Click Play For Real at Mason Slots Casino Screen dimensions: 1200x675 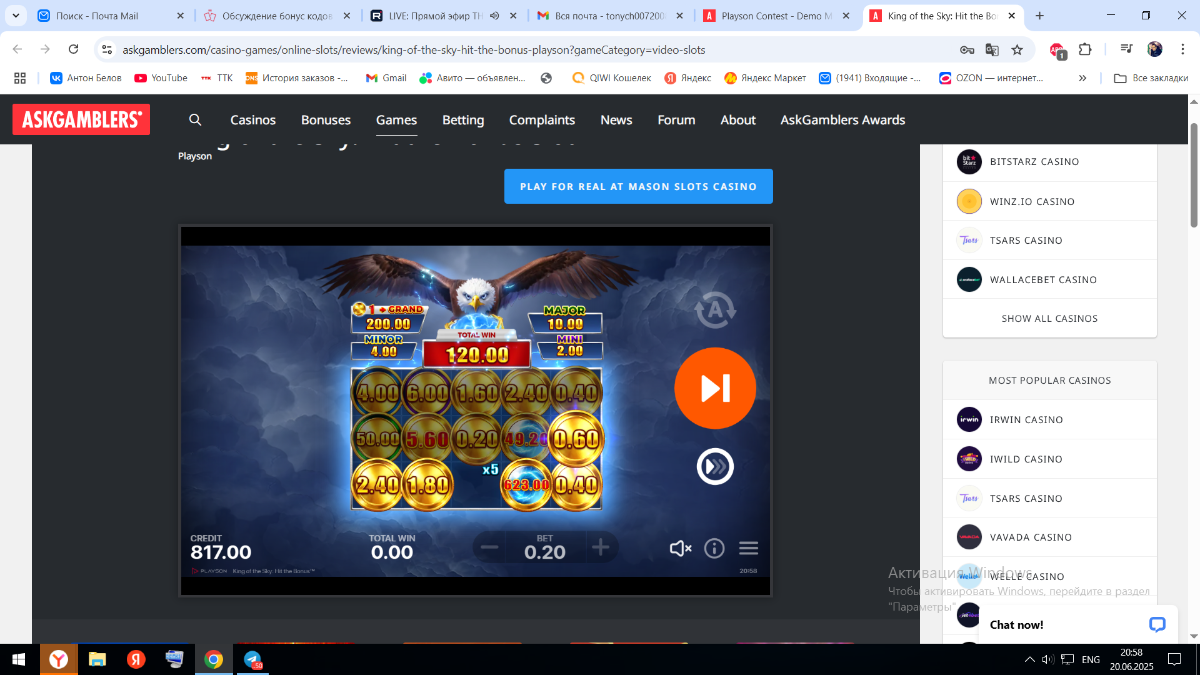[x=638, y=187]
